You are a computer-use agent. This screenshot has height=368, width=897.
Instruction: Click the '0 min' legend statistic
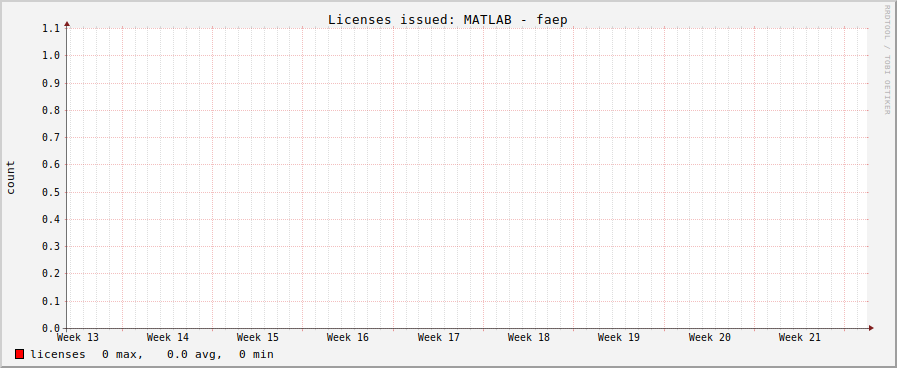(256, 354)
